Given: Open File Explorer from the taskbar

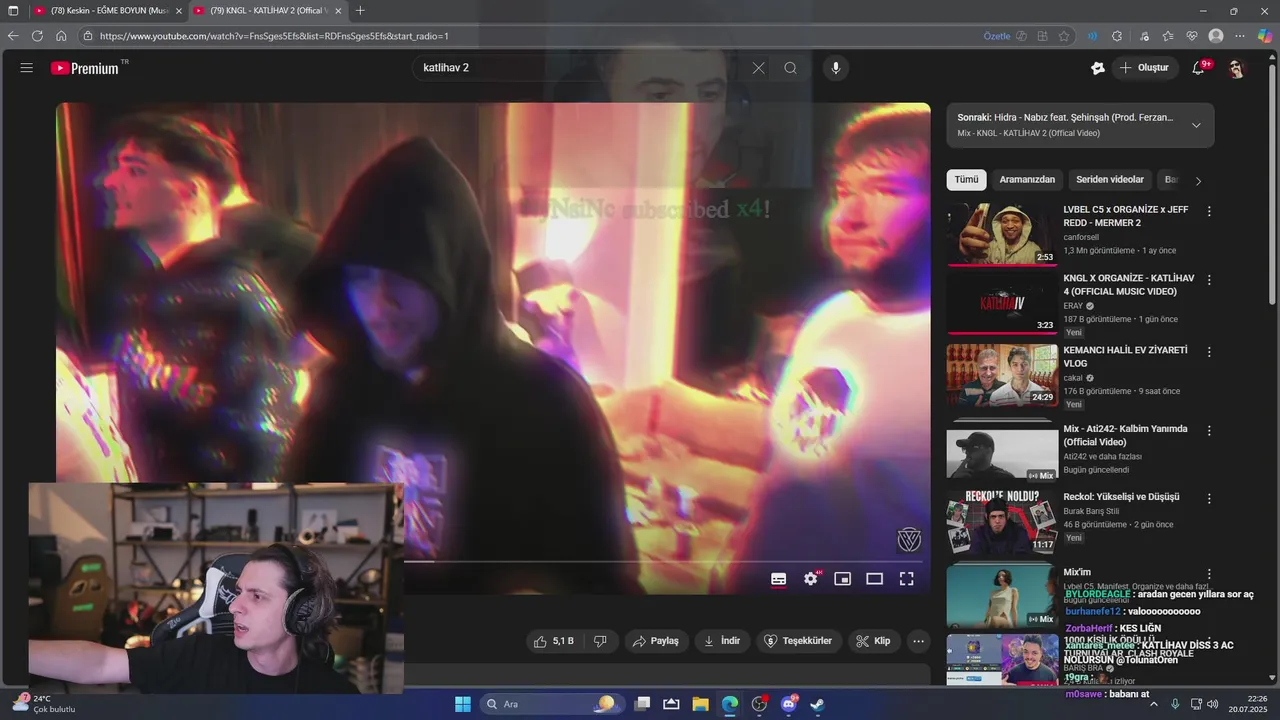Looking at the screenshot, I should click(700, 704).
